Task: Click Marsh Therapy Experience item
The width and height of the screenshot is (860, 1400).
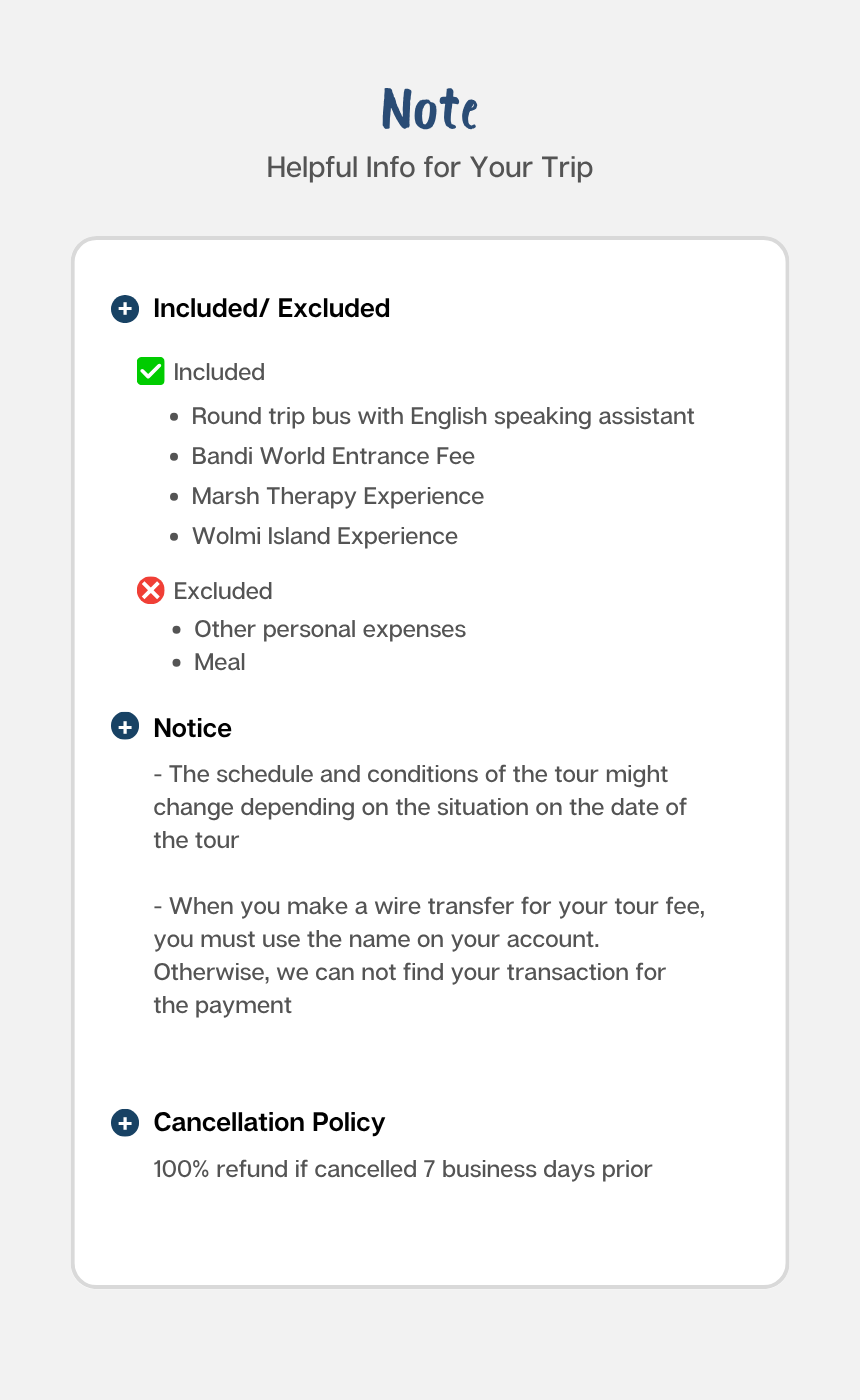Action: point(337,496)
